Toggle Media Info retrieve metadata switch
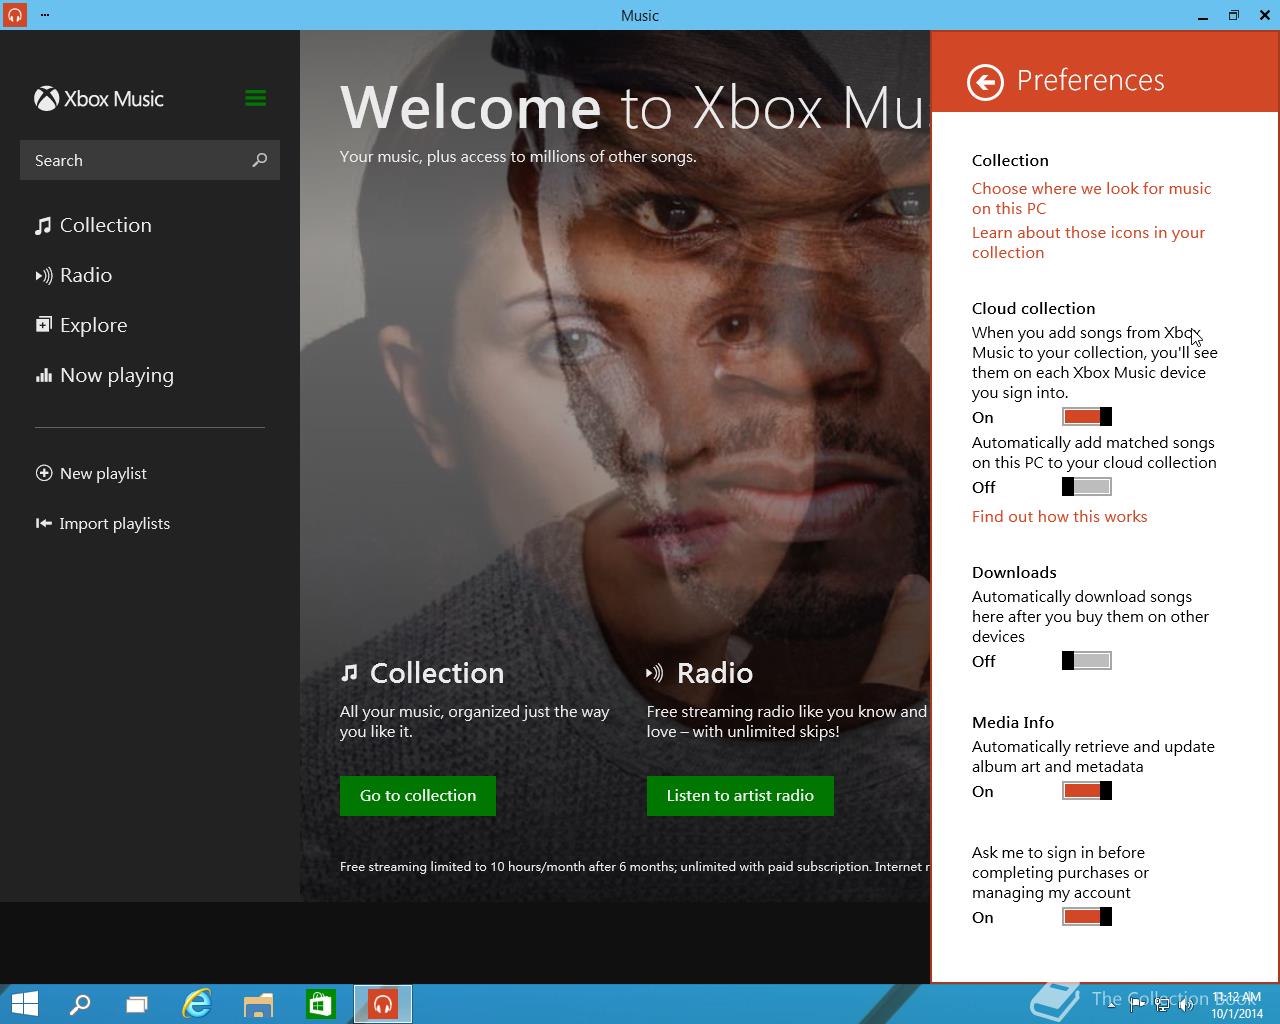 [x=1087, y=791]
